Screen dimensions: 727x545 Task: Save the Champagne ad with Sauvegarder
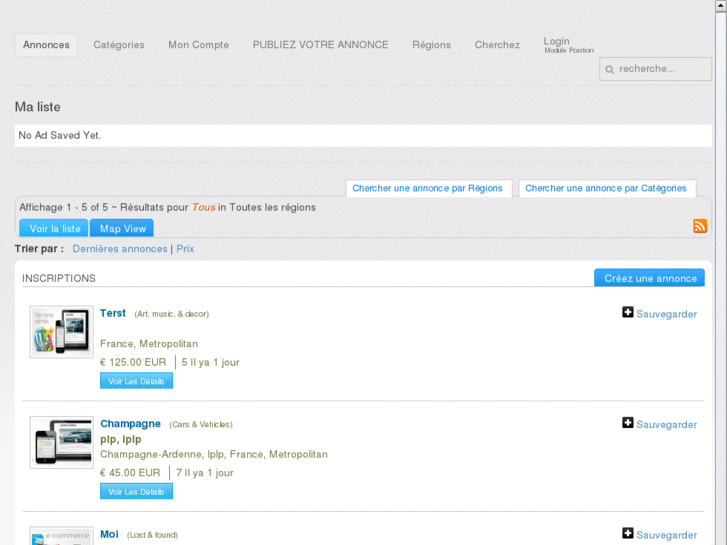pyautogui.click(x=666, y=424)
